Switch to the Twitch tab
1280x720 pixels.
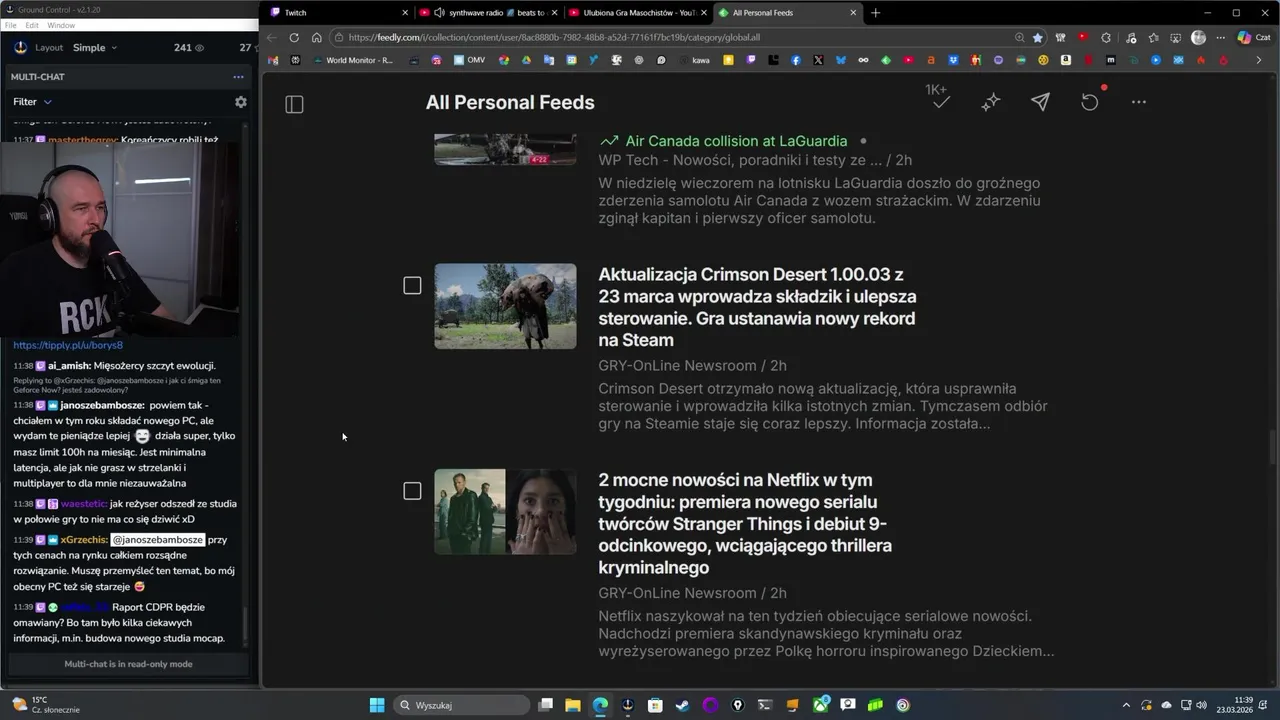pyautogui.click(x=337, y=13)
